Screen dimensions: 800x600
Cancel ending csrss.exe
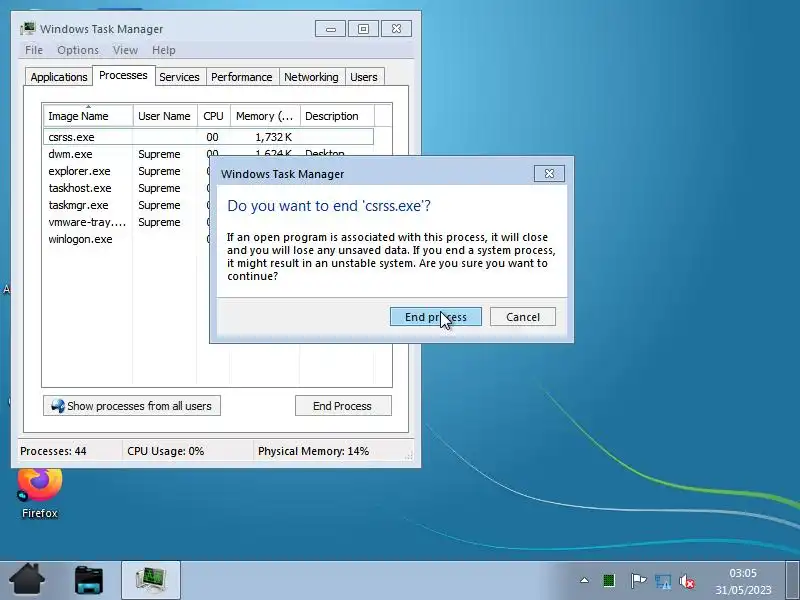click(x=523, y=317)
